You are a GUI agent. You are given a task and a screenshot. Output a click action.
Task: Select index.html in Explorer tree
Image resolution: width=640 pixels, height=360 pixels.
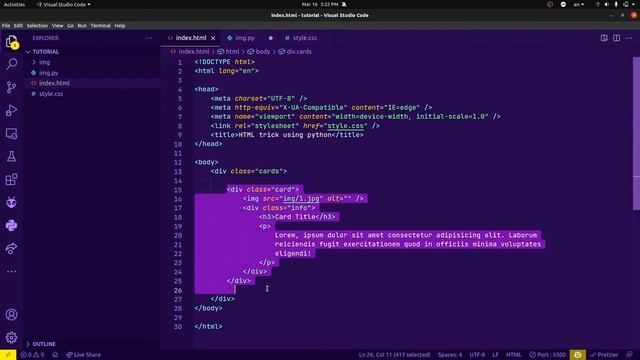pos(54,83)
